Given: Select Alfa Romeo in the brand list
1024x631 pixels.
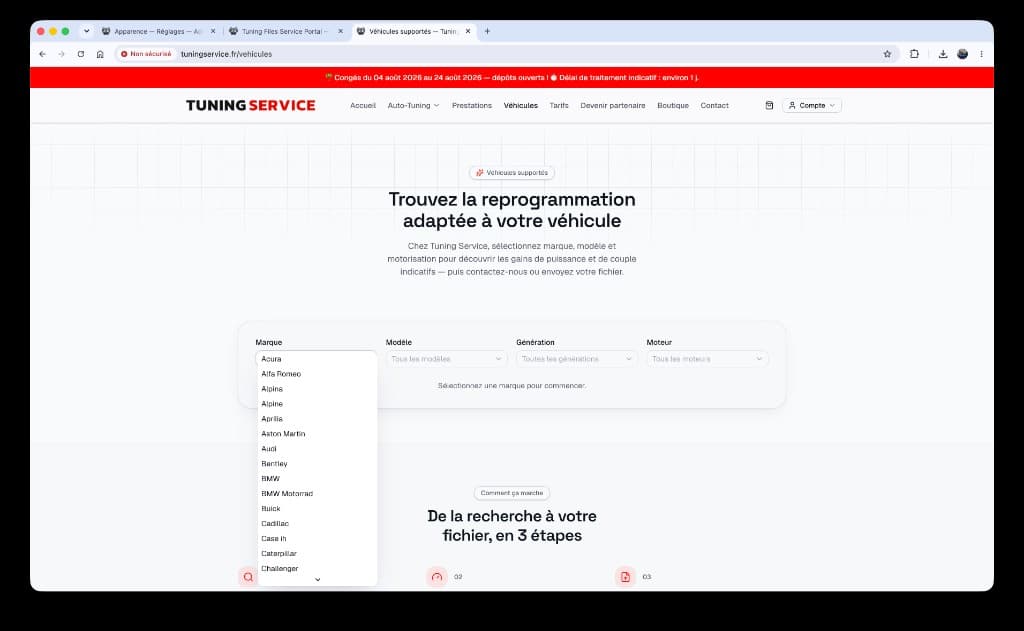Looking at the screenshot, I should [x=317, y=374].
